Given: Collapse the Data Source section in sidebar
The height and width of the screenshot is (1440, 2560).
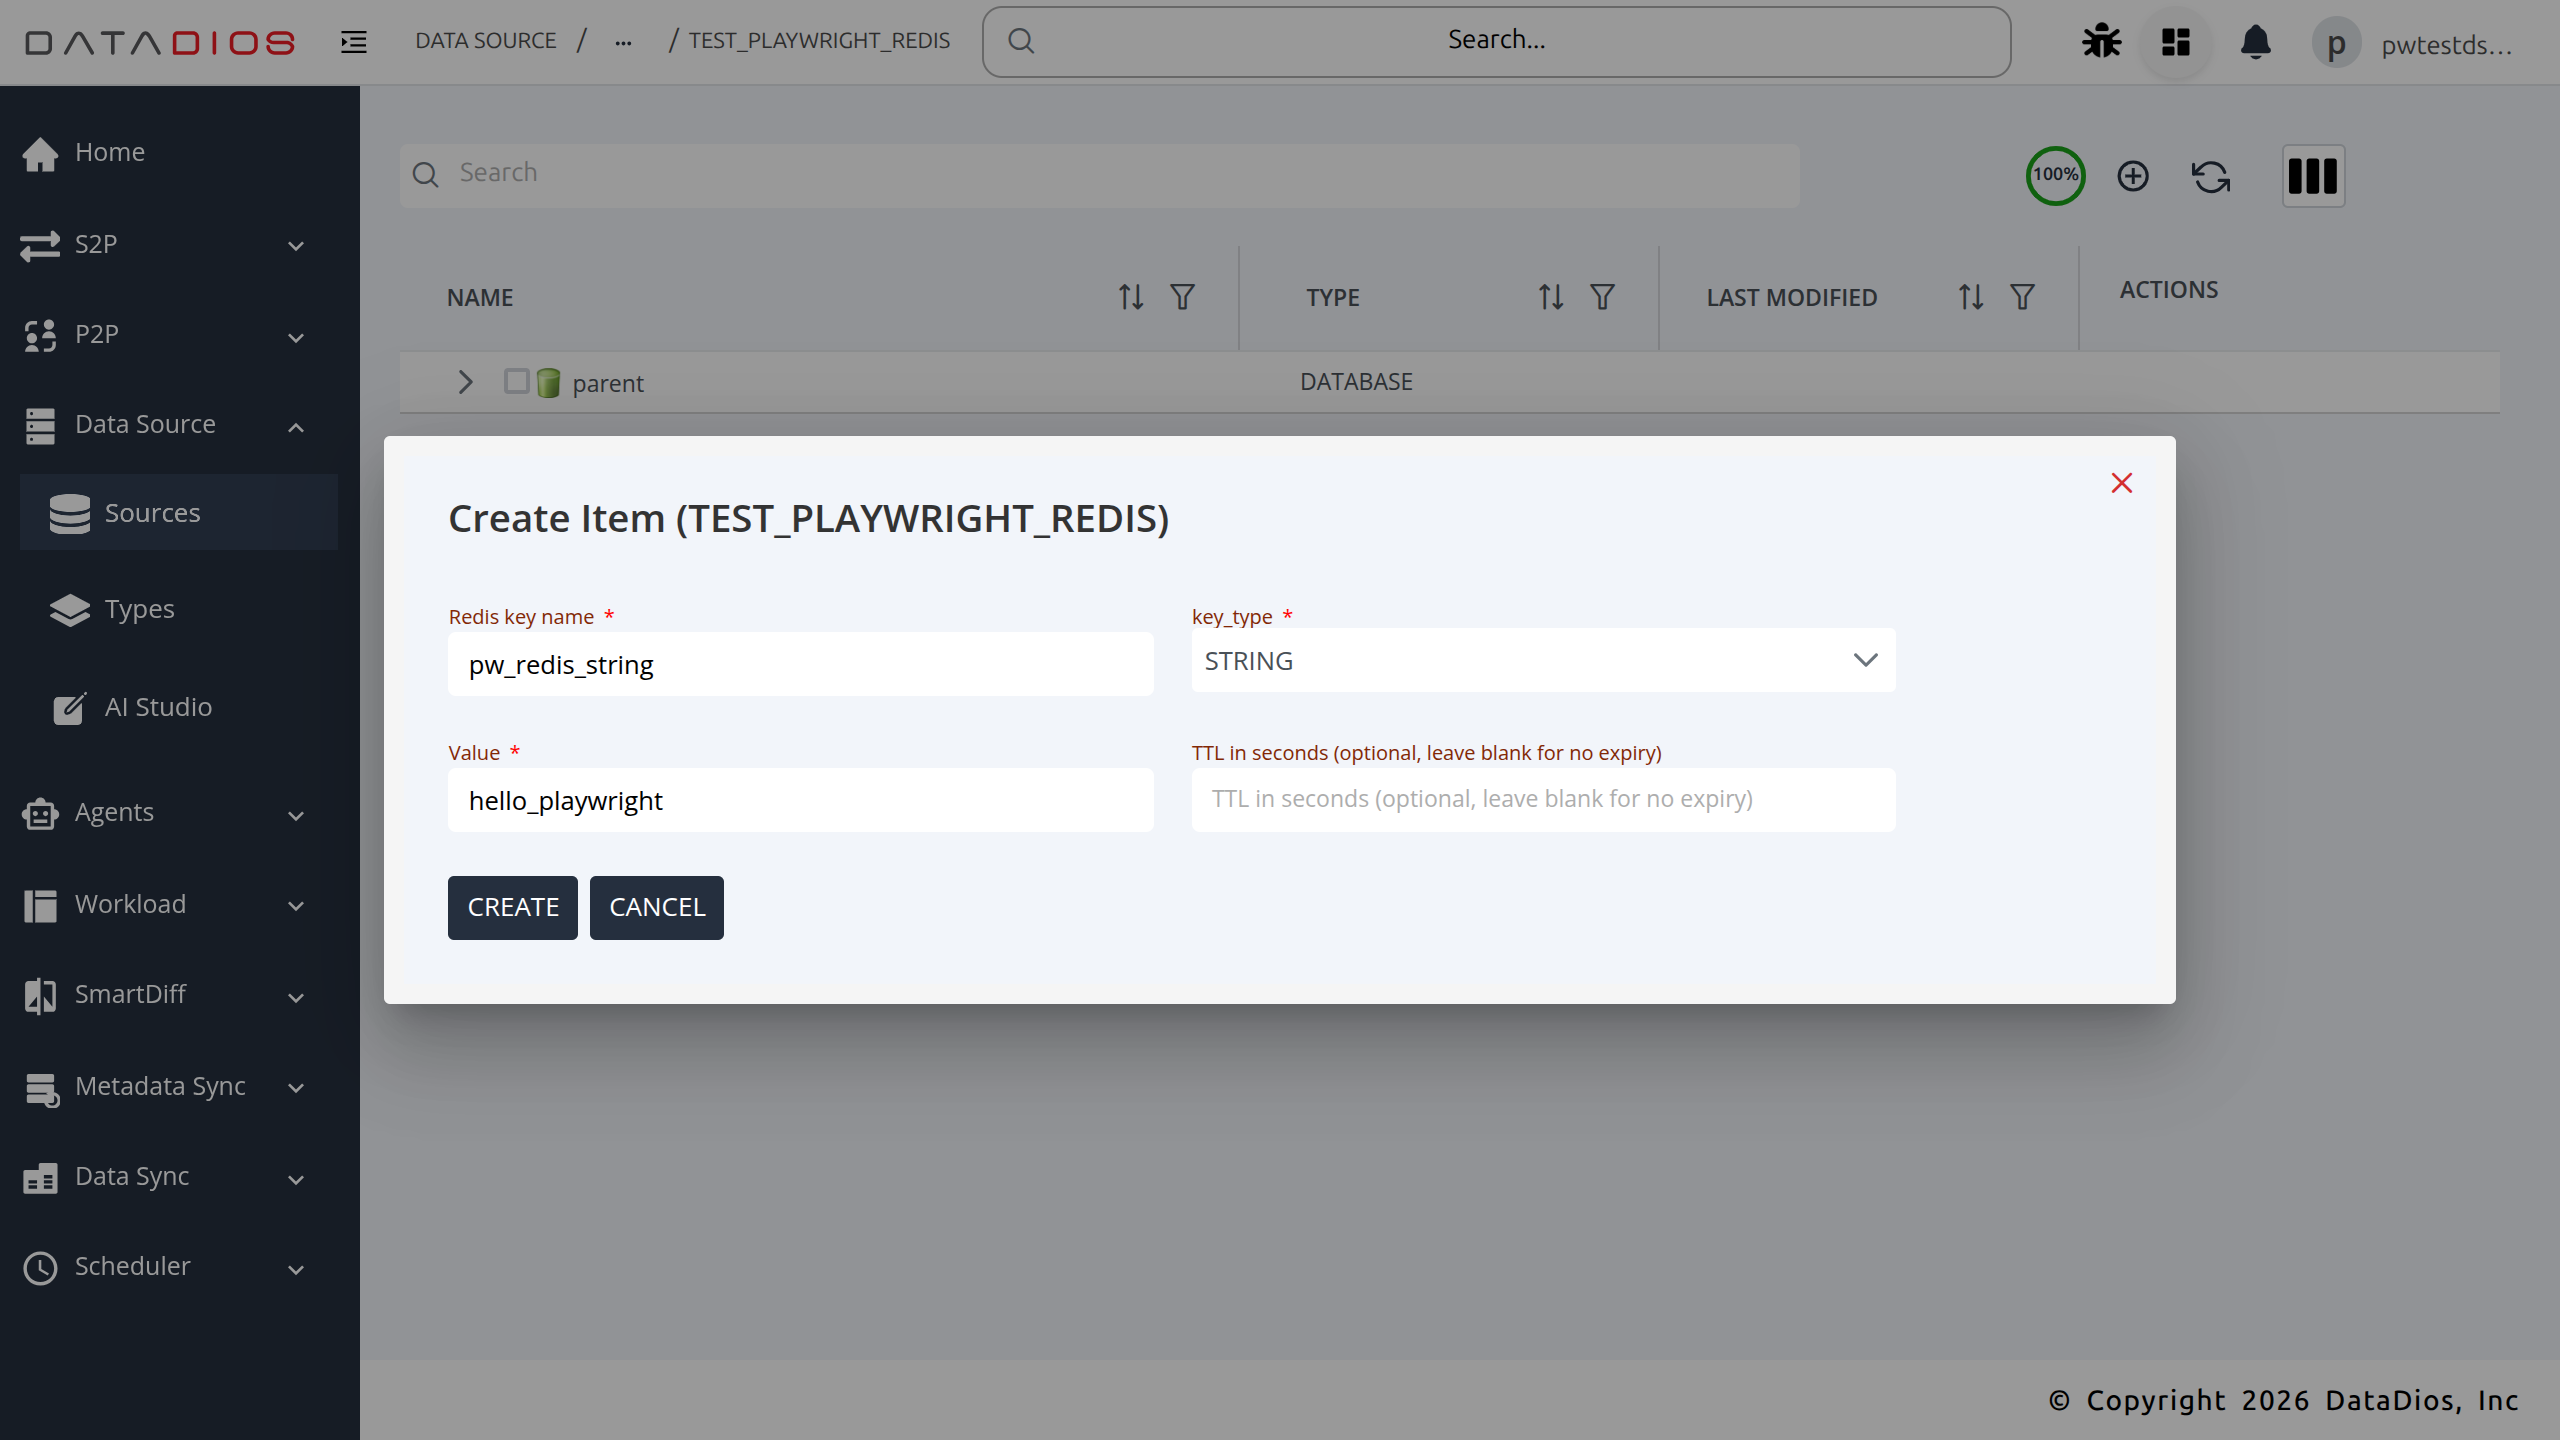Looking at the screenshot, I should (295, 425).
